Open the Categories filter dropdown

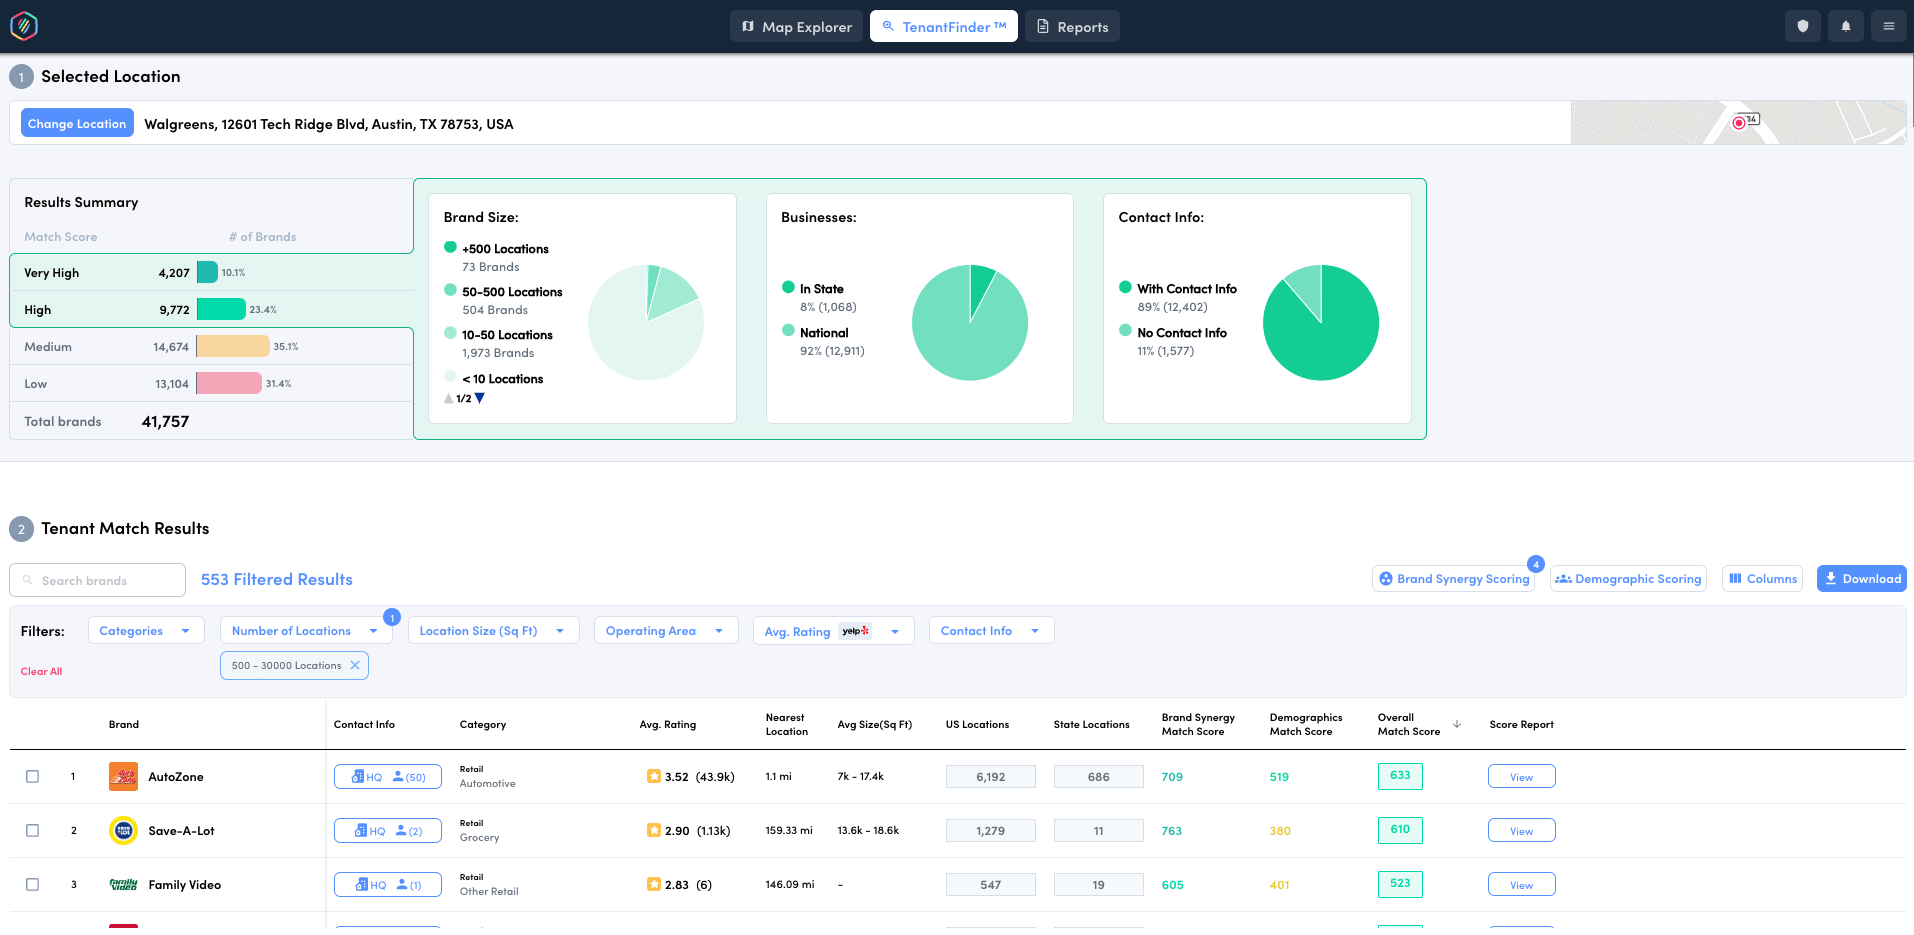(x=145, y=630)
